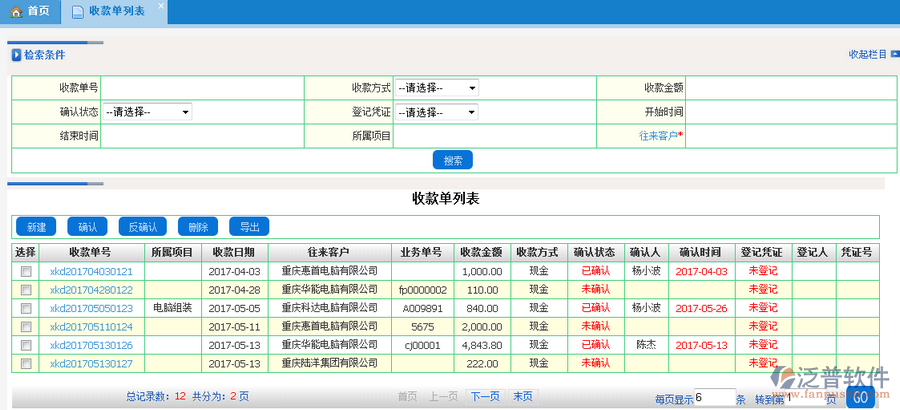
Task: Click the home icon on 首页 tab
Action: tap(16, 12)
